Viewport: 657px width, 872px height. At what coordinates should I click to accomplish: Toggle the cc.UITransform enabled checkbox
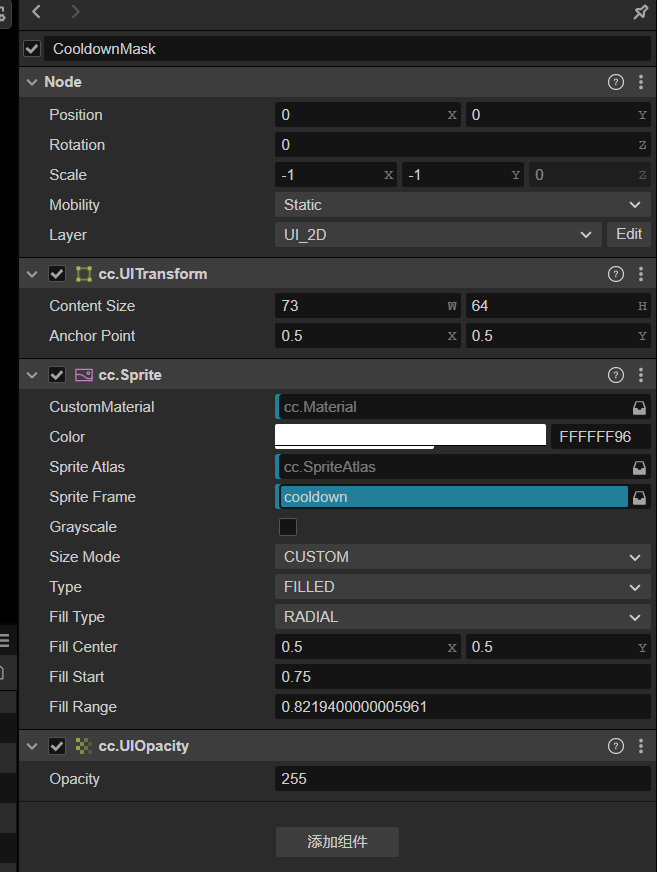pos(57,274)
